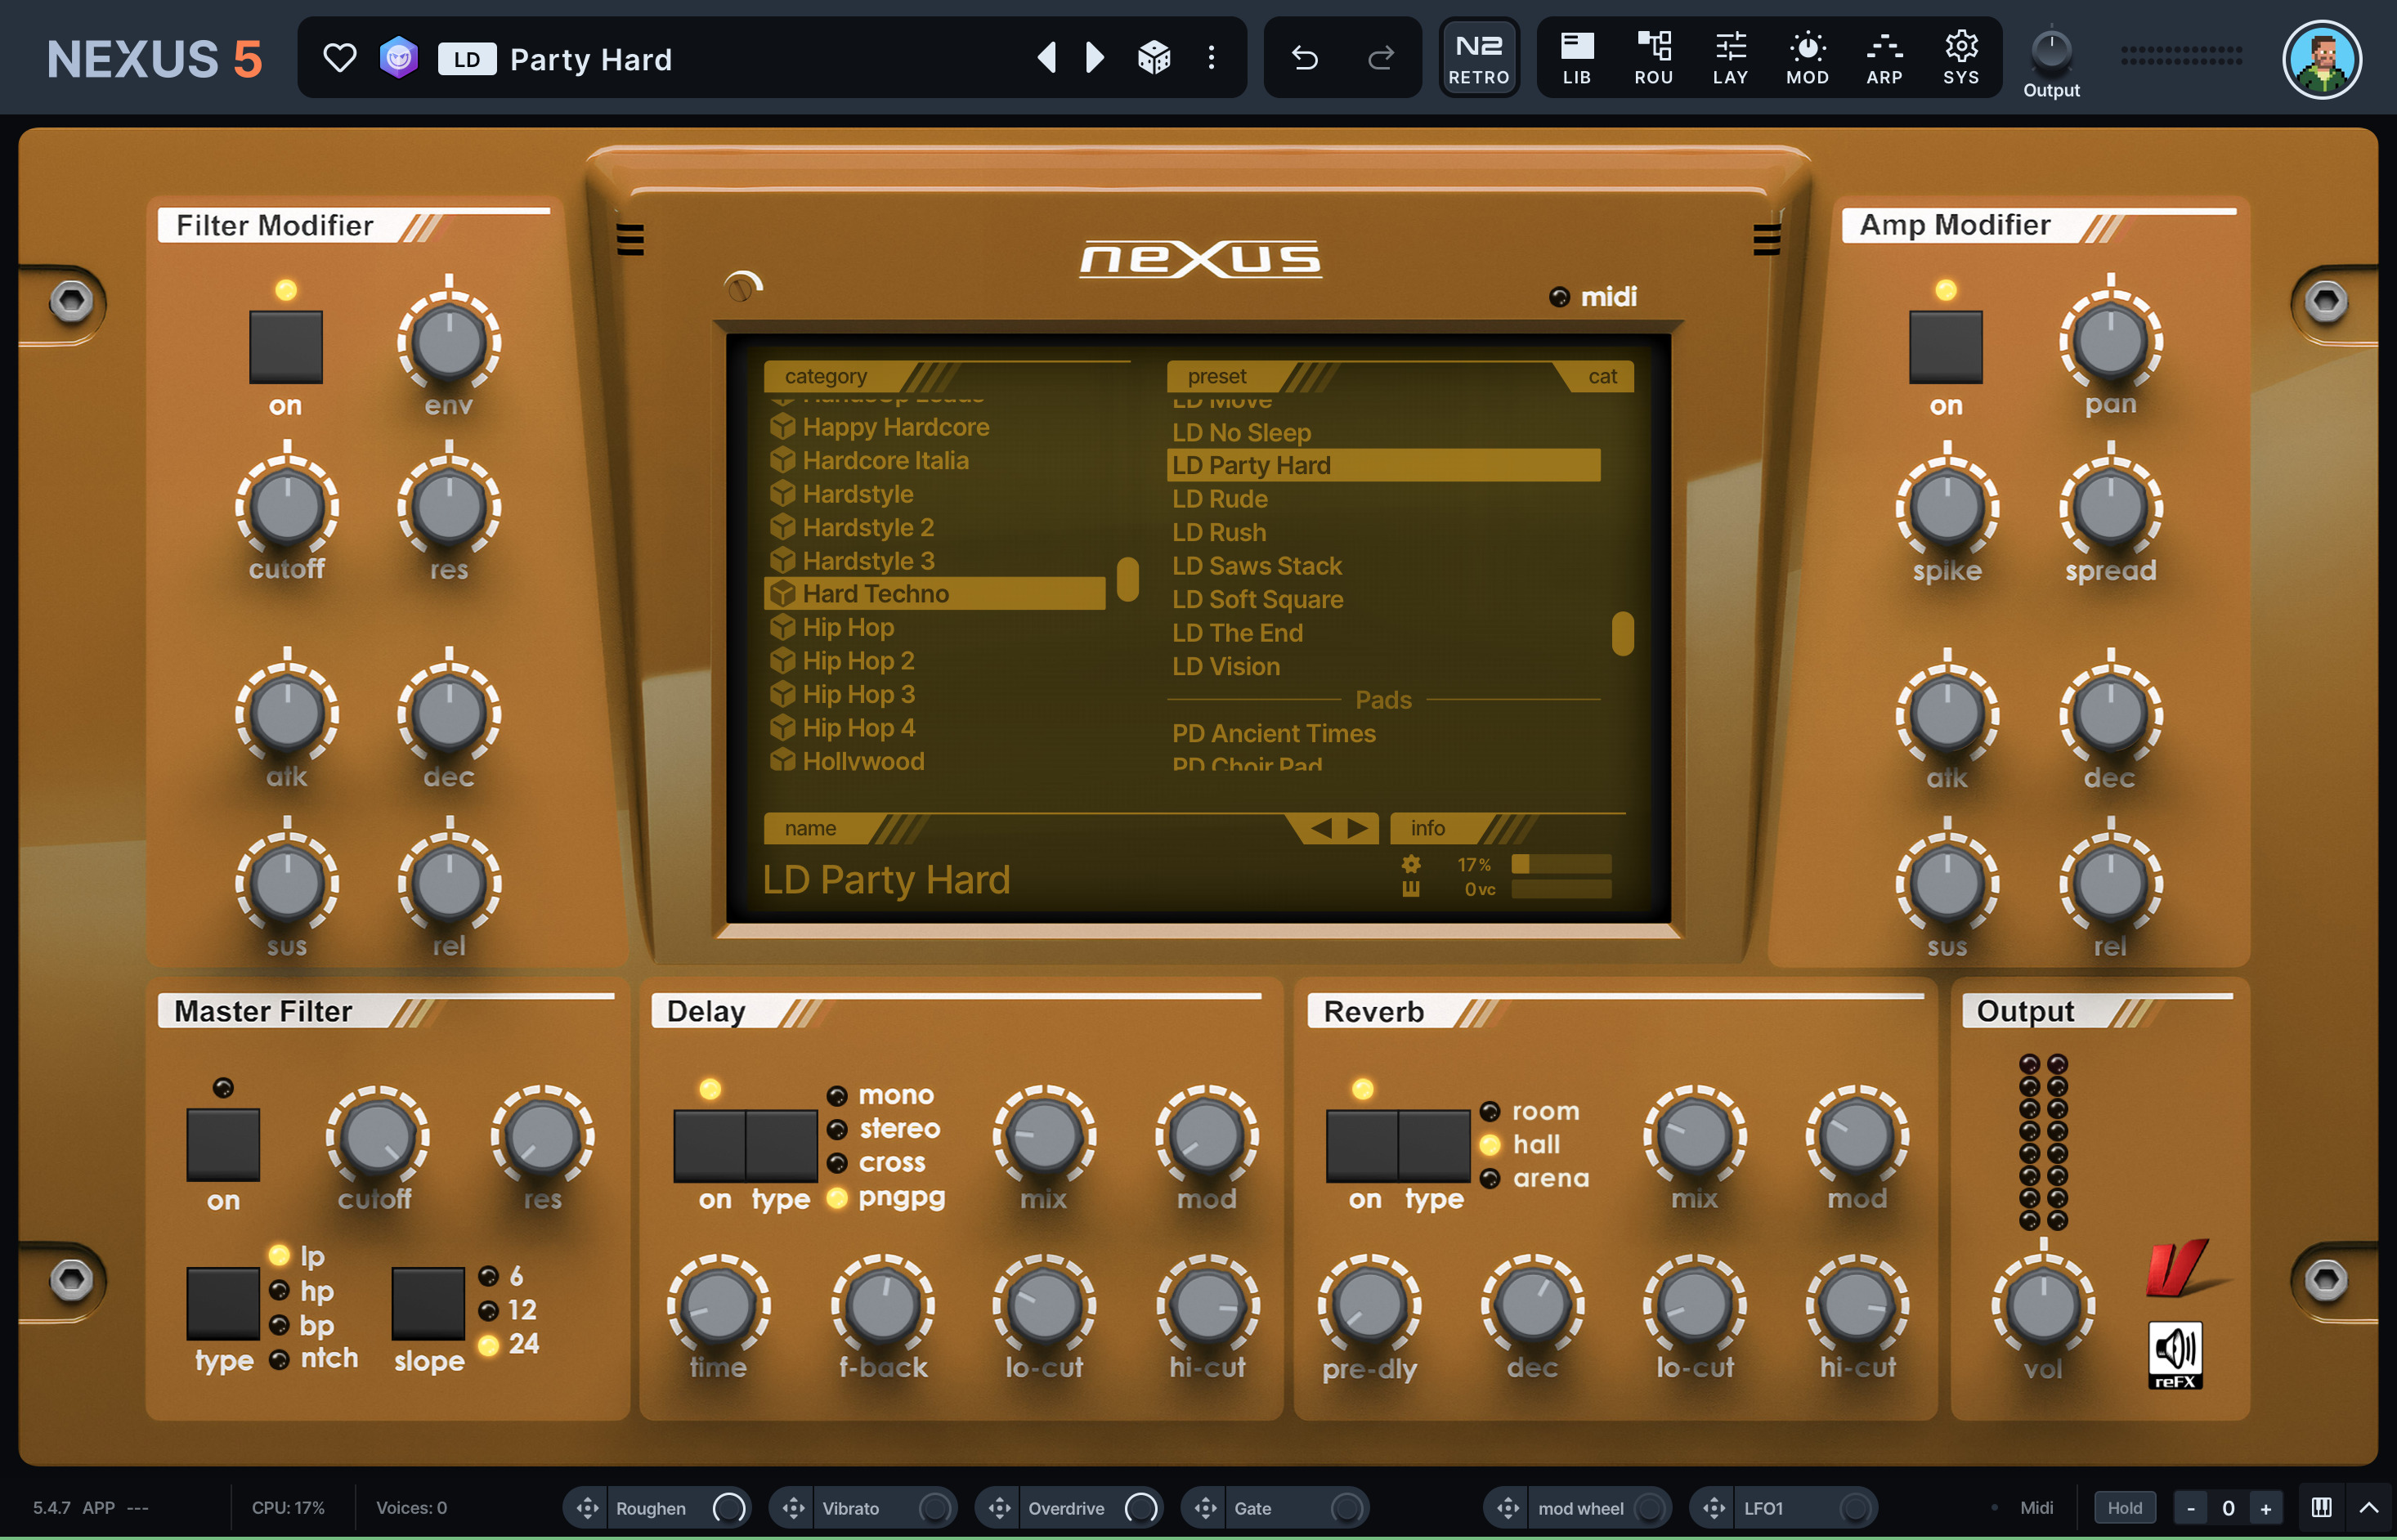Image resolution: width=2397 pixels, height=1540 pixels.
Task: Open the three-dot preset menu
Action: 1211,58
